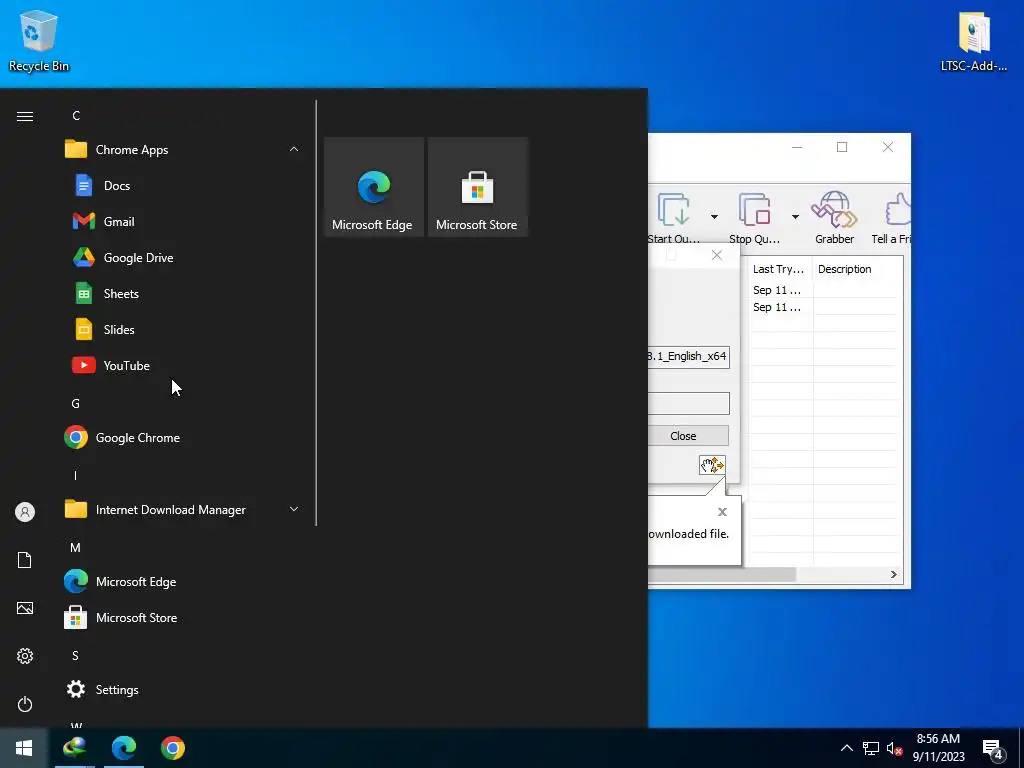Click the drag-and-drop hand icon in IDM dialog
Screen dimensions: 1024x768
tap(712, 465)
